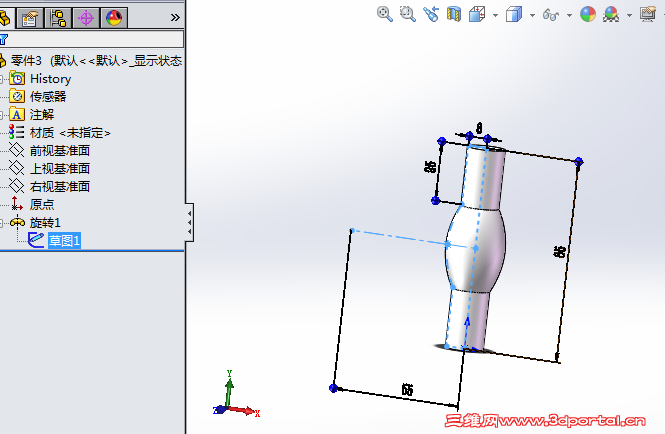Click the View Orientation icon
This screenshot has height=434, width=665.
(x=477, y=14)
